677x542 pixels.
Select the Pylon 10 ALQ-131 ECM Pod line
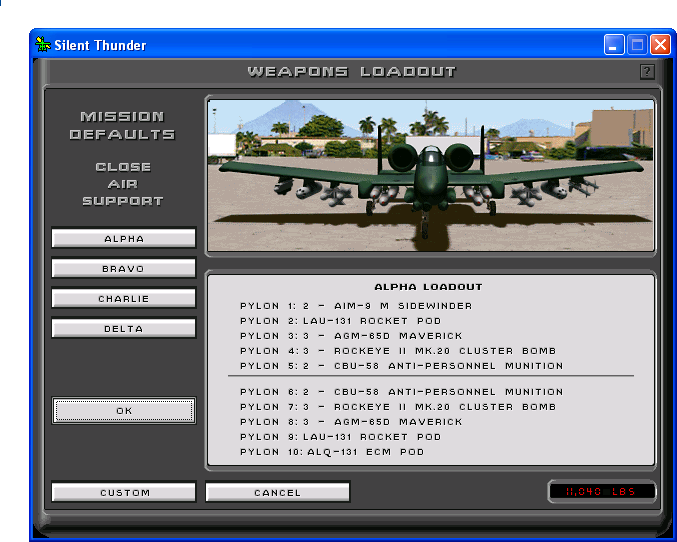pyautogui.click(x=332, y=452)
